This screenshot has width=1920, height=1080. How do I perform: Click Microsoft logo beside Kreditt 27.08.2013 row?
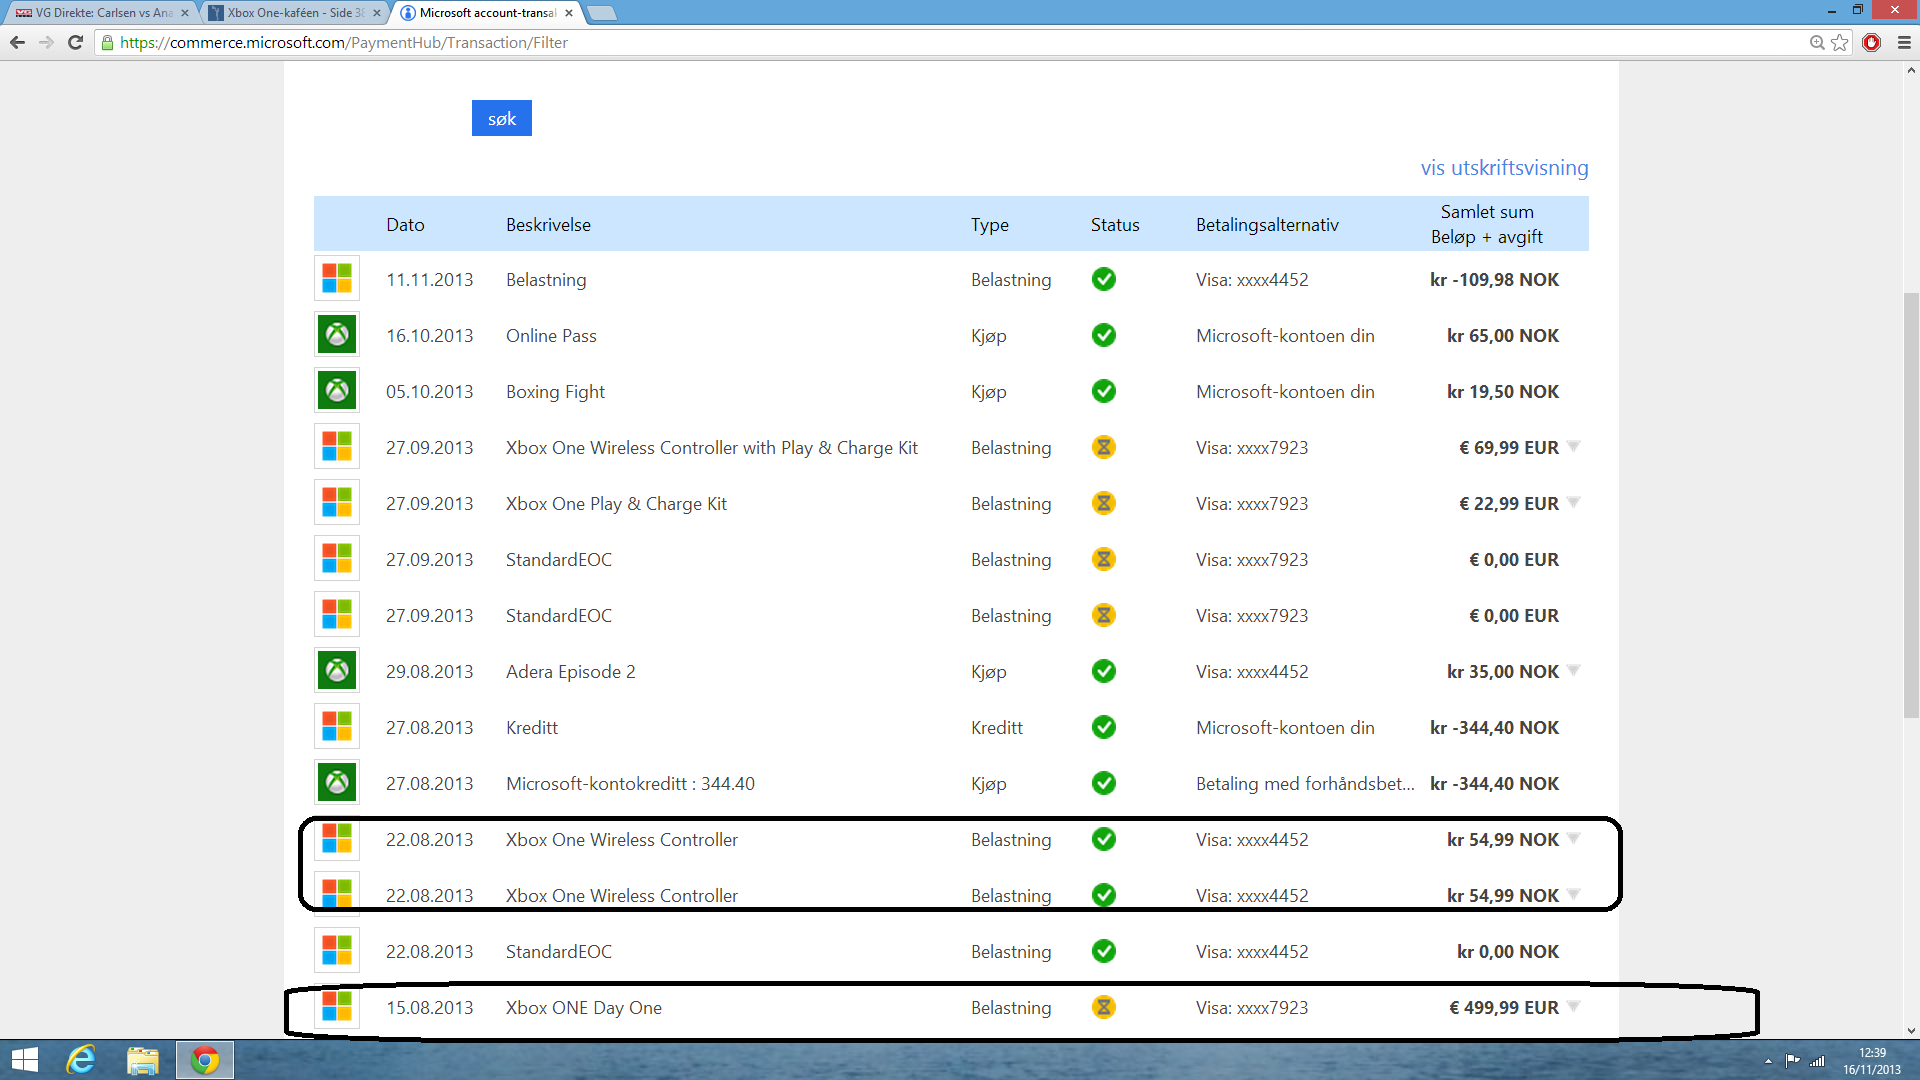(337, 727)
